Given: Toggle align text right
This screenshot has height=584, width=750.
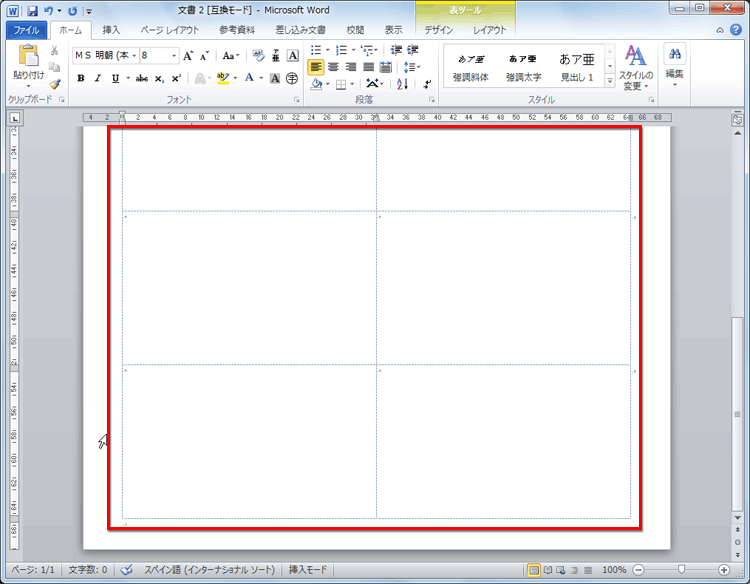Looking at the screenshot, I should tap(351, 67).
